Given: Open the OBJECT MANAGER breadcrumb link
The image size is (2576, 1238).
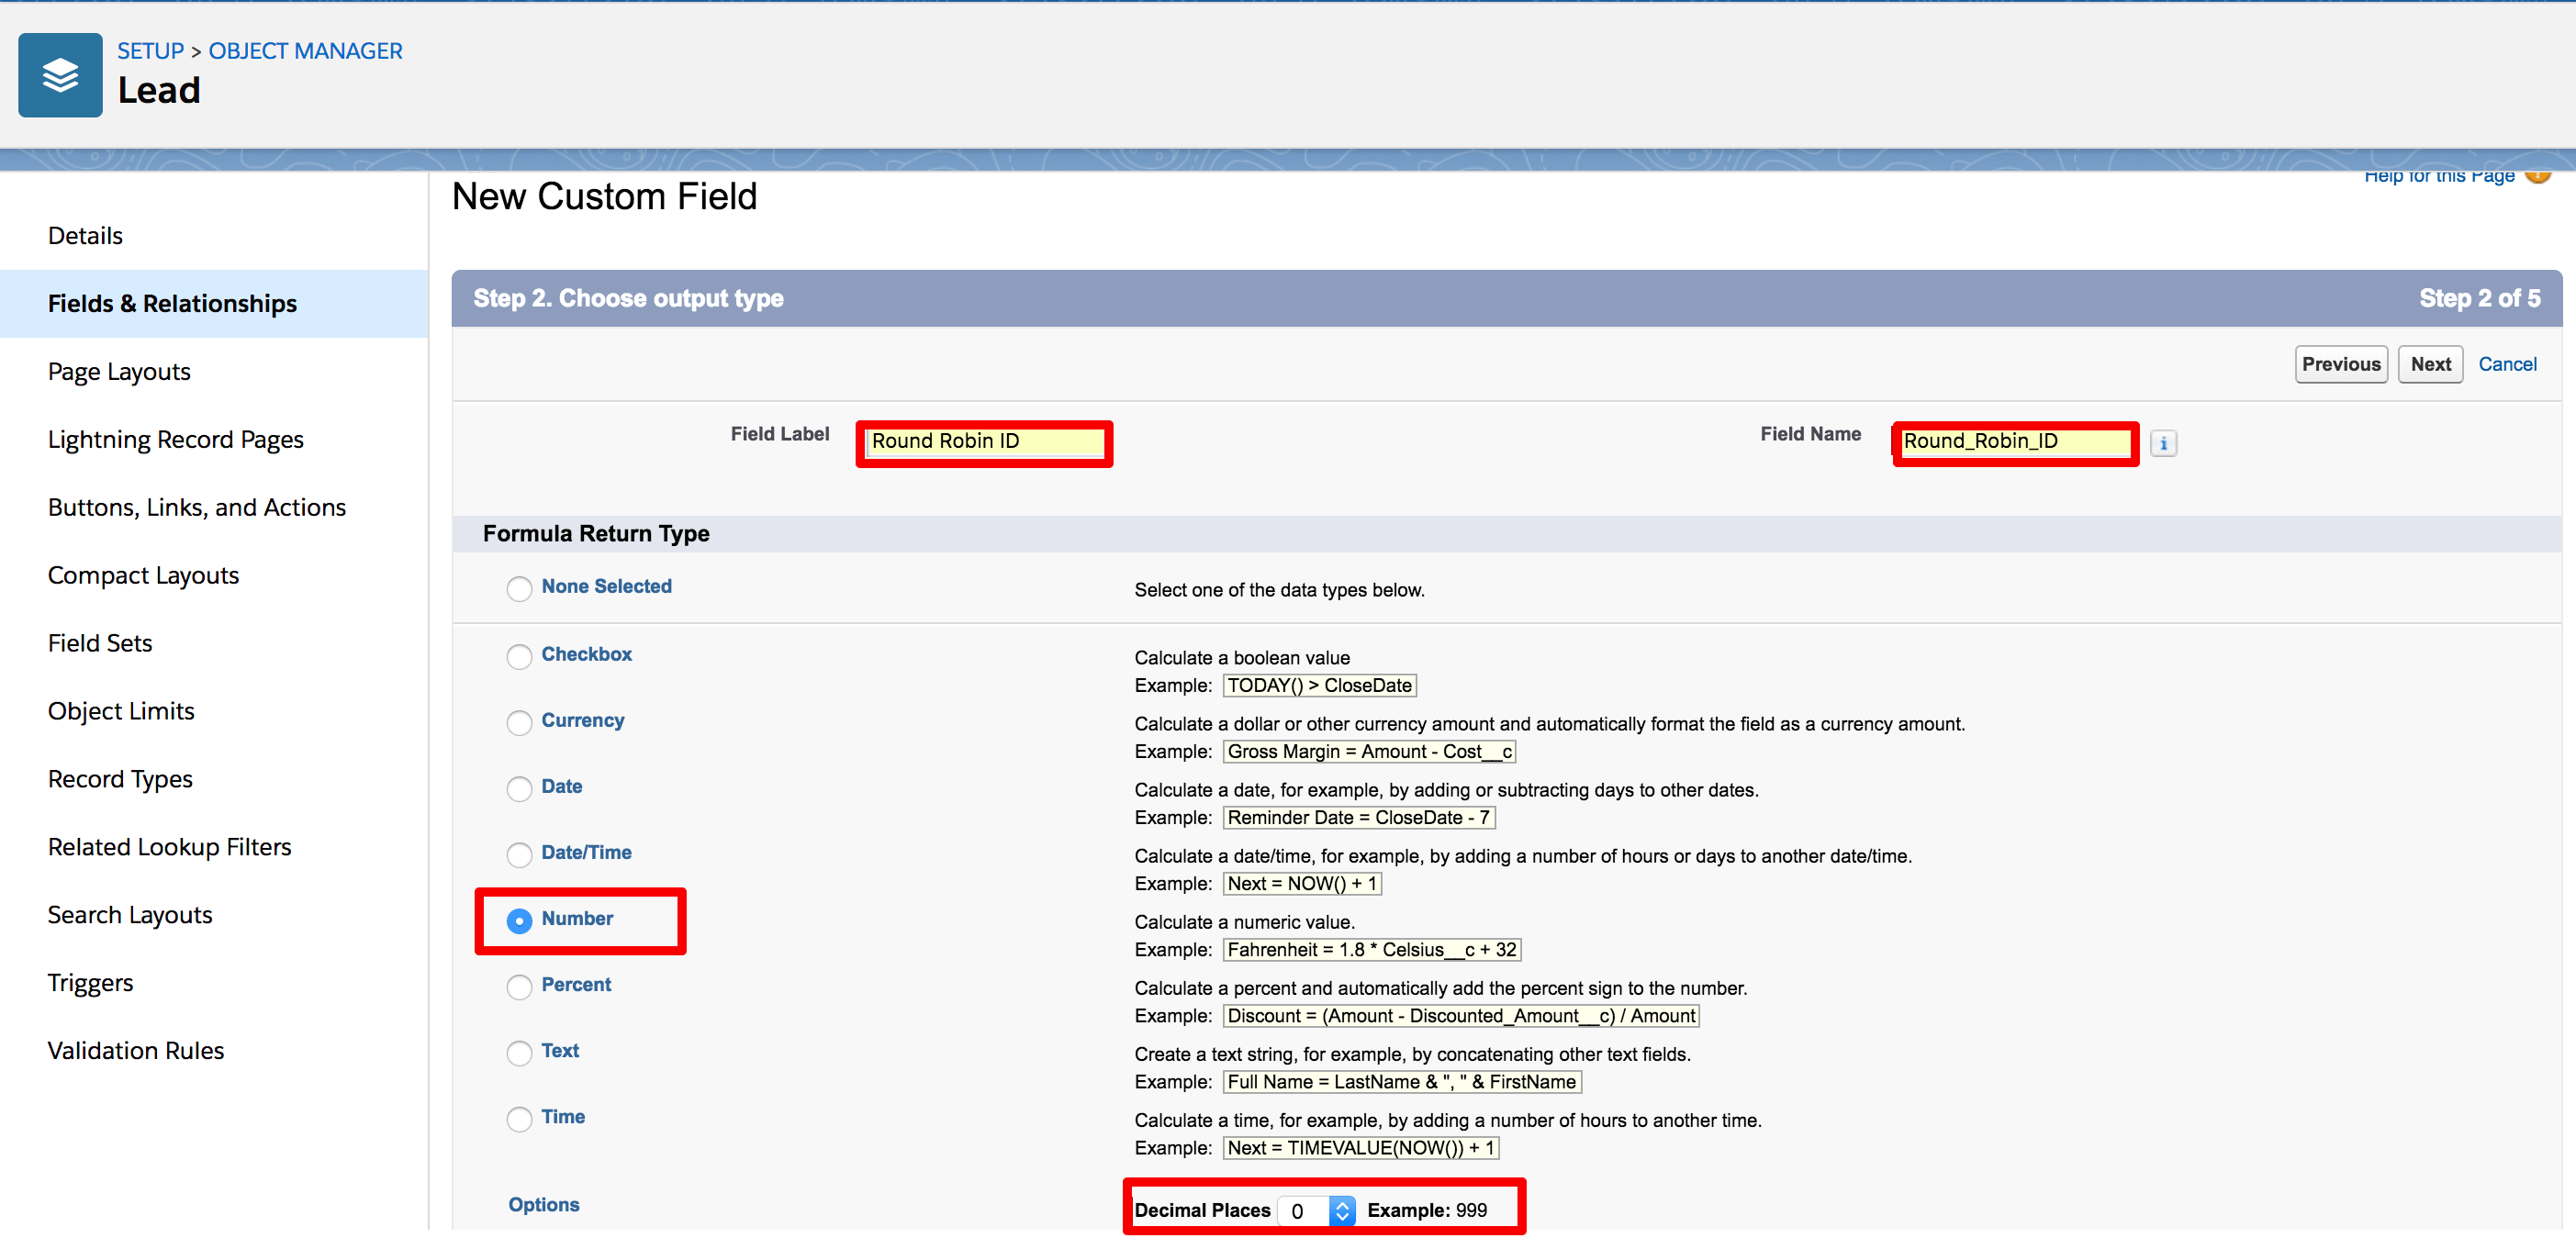Looking at the screenshot, I should point(305,51).
